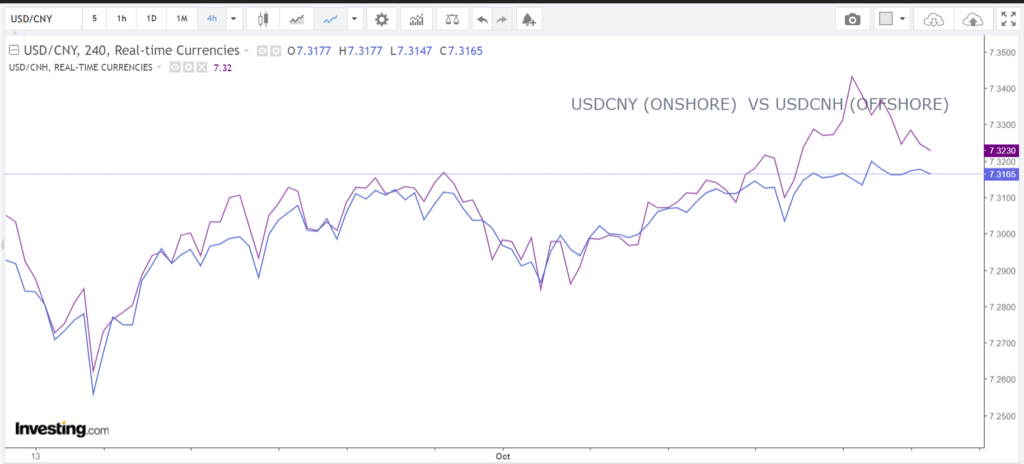Screen dimensions: 1024x464
Task: Select the 1h timeframe
Action: (x=121, y=19)
